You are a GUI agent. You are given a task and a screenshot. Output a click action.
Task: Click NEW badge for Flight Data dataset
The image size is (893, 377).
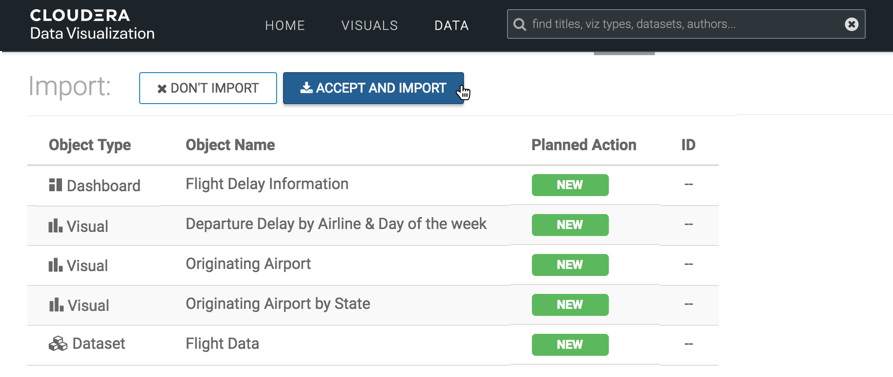[x=570, y=345]
